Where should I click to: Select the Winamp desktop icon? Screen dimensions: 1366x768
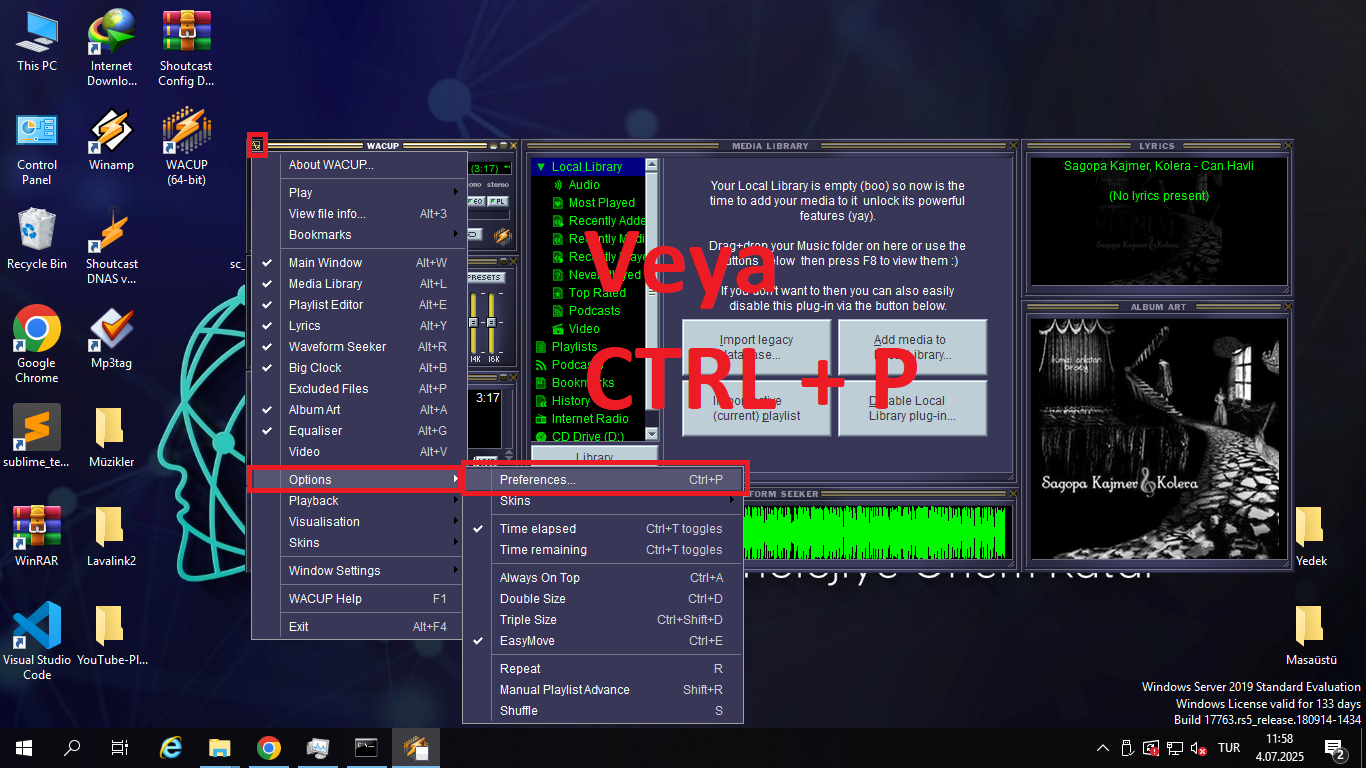(x=111, y=139)
